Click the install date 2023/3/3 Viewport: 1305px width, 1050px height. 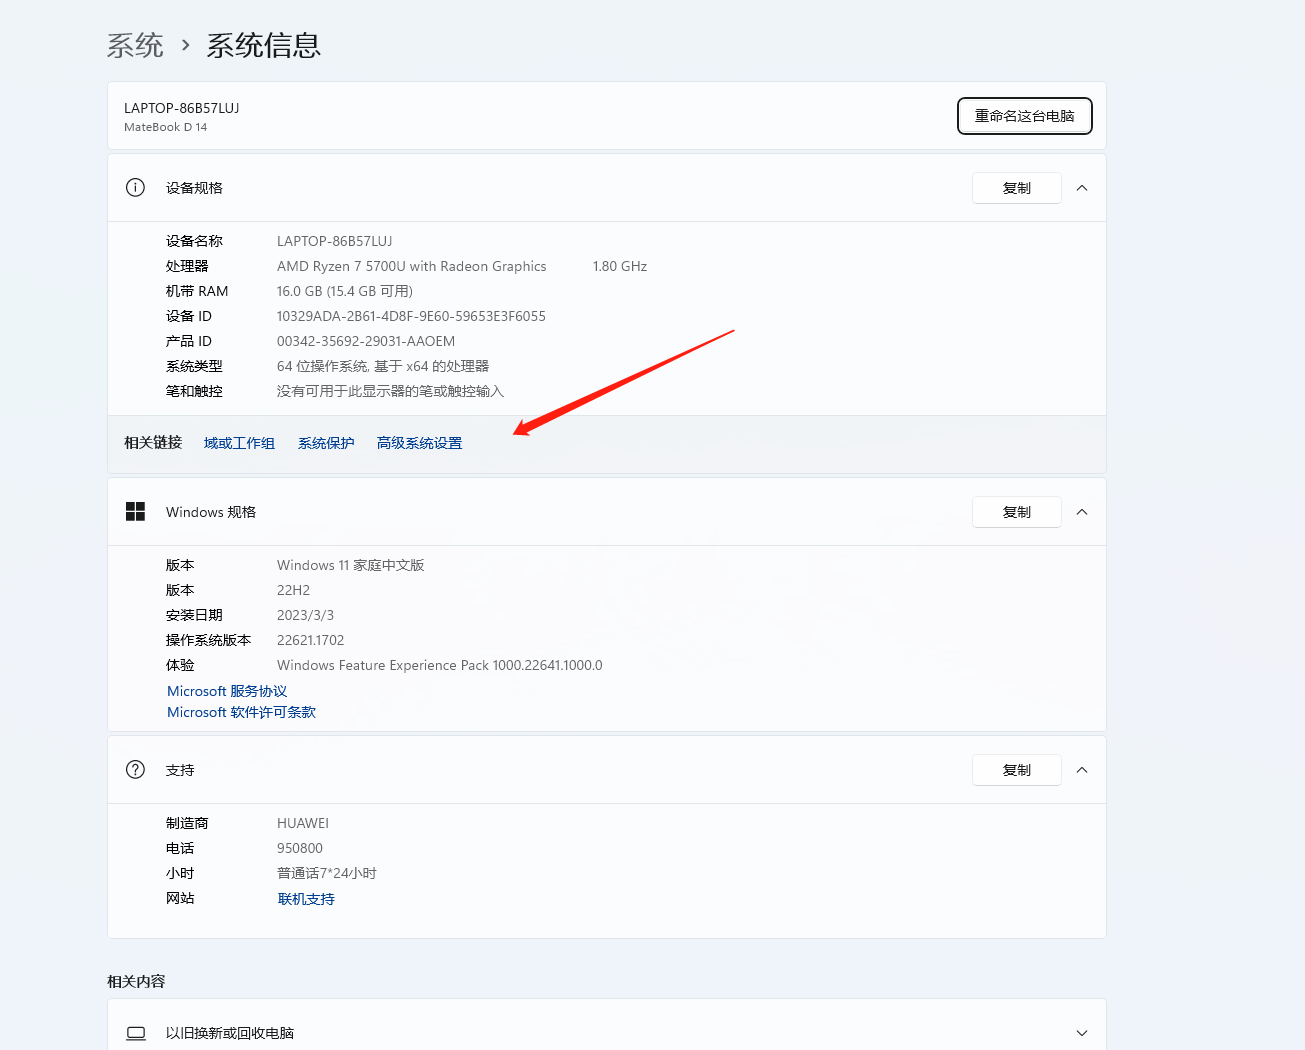pos(306,615)
